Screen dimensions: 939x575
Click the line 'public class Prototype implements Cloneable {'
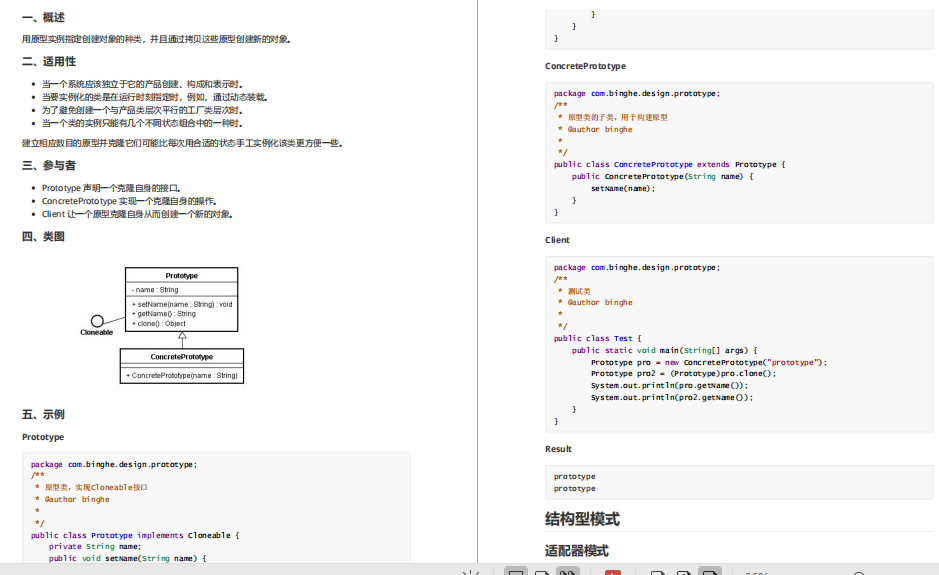135,535
